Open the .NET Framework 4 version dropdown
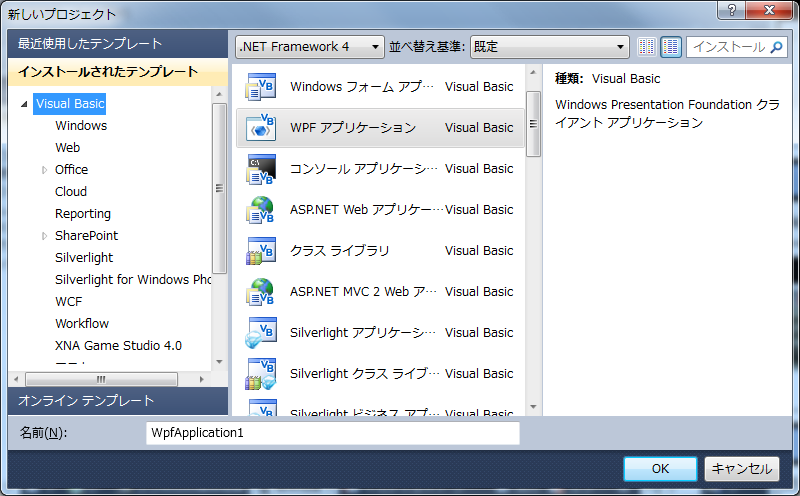800x496 pixels. [310, 47]
